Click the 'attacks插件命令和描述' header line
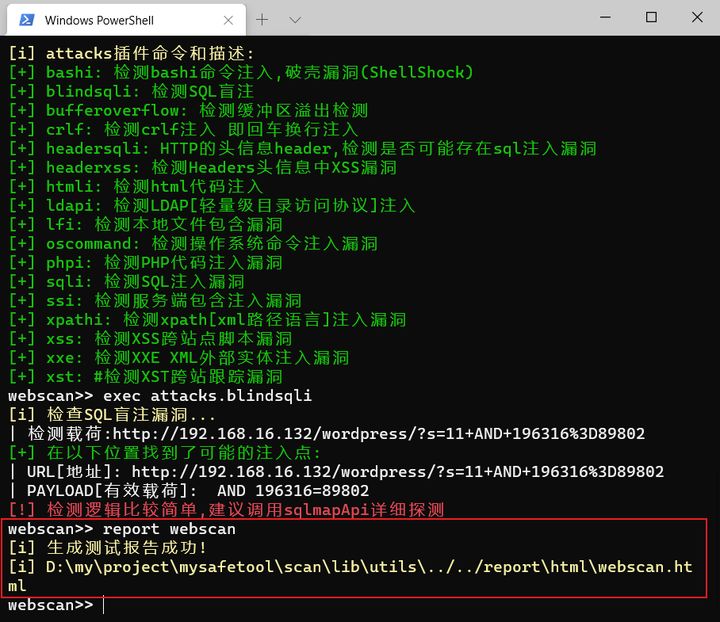 (x=131, y=53)
